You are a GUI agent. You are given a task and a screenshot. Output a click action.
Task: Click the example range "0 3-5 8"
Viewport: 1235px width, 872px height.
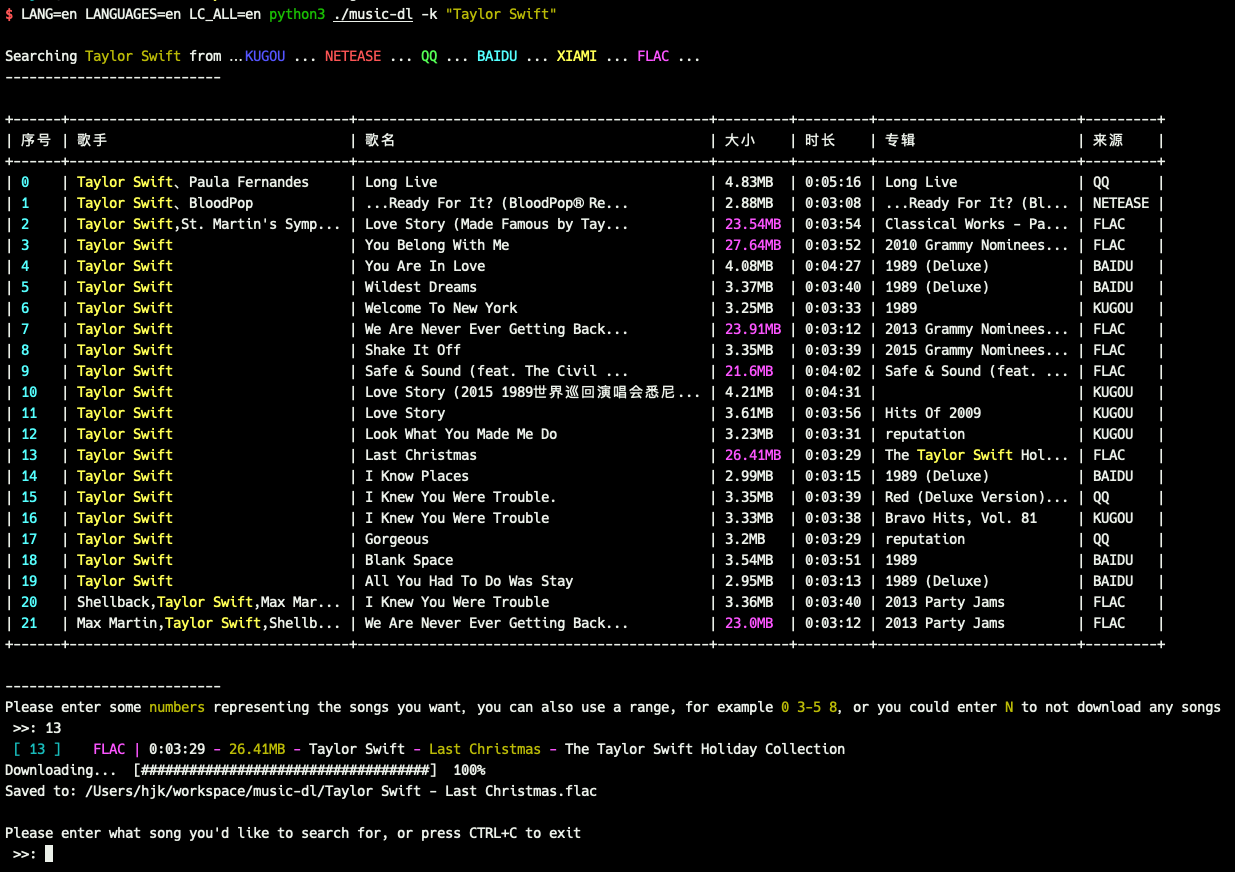tap(809, 707)
